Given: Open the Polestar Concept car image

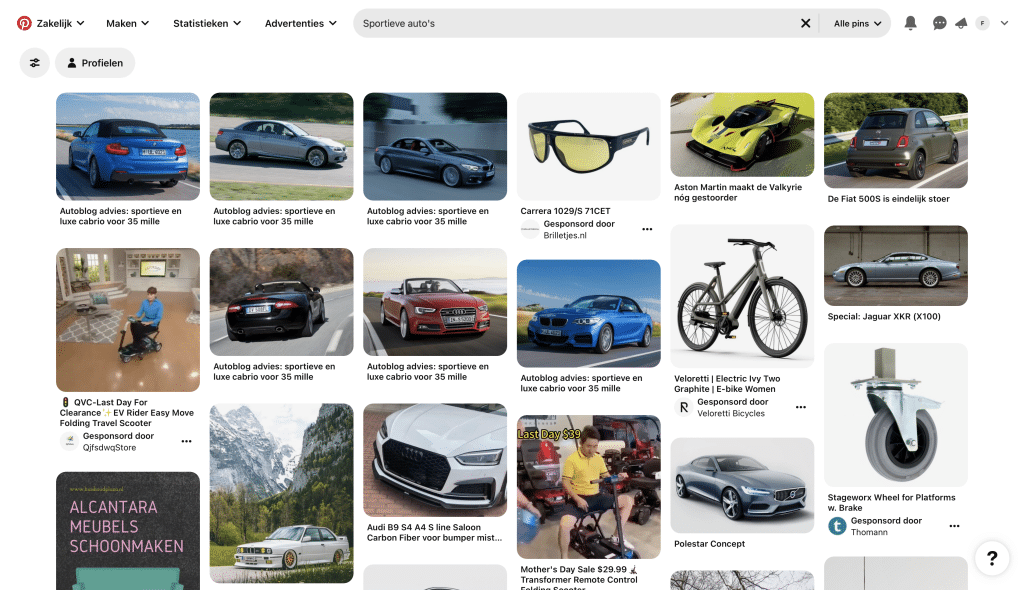Looking at the screenshot, I should [742, 485].
